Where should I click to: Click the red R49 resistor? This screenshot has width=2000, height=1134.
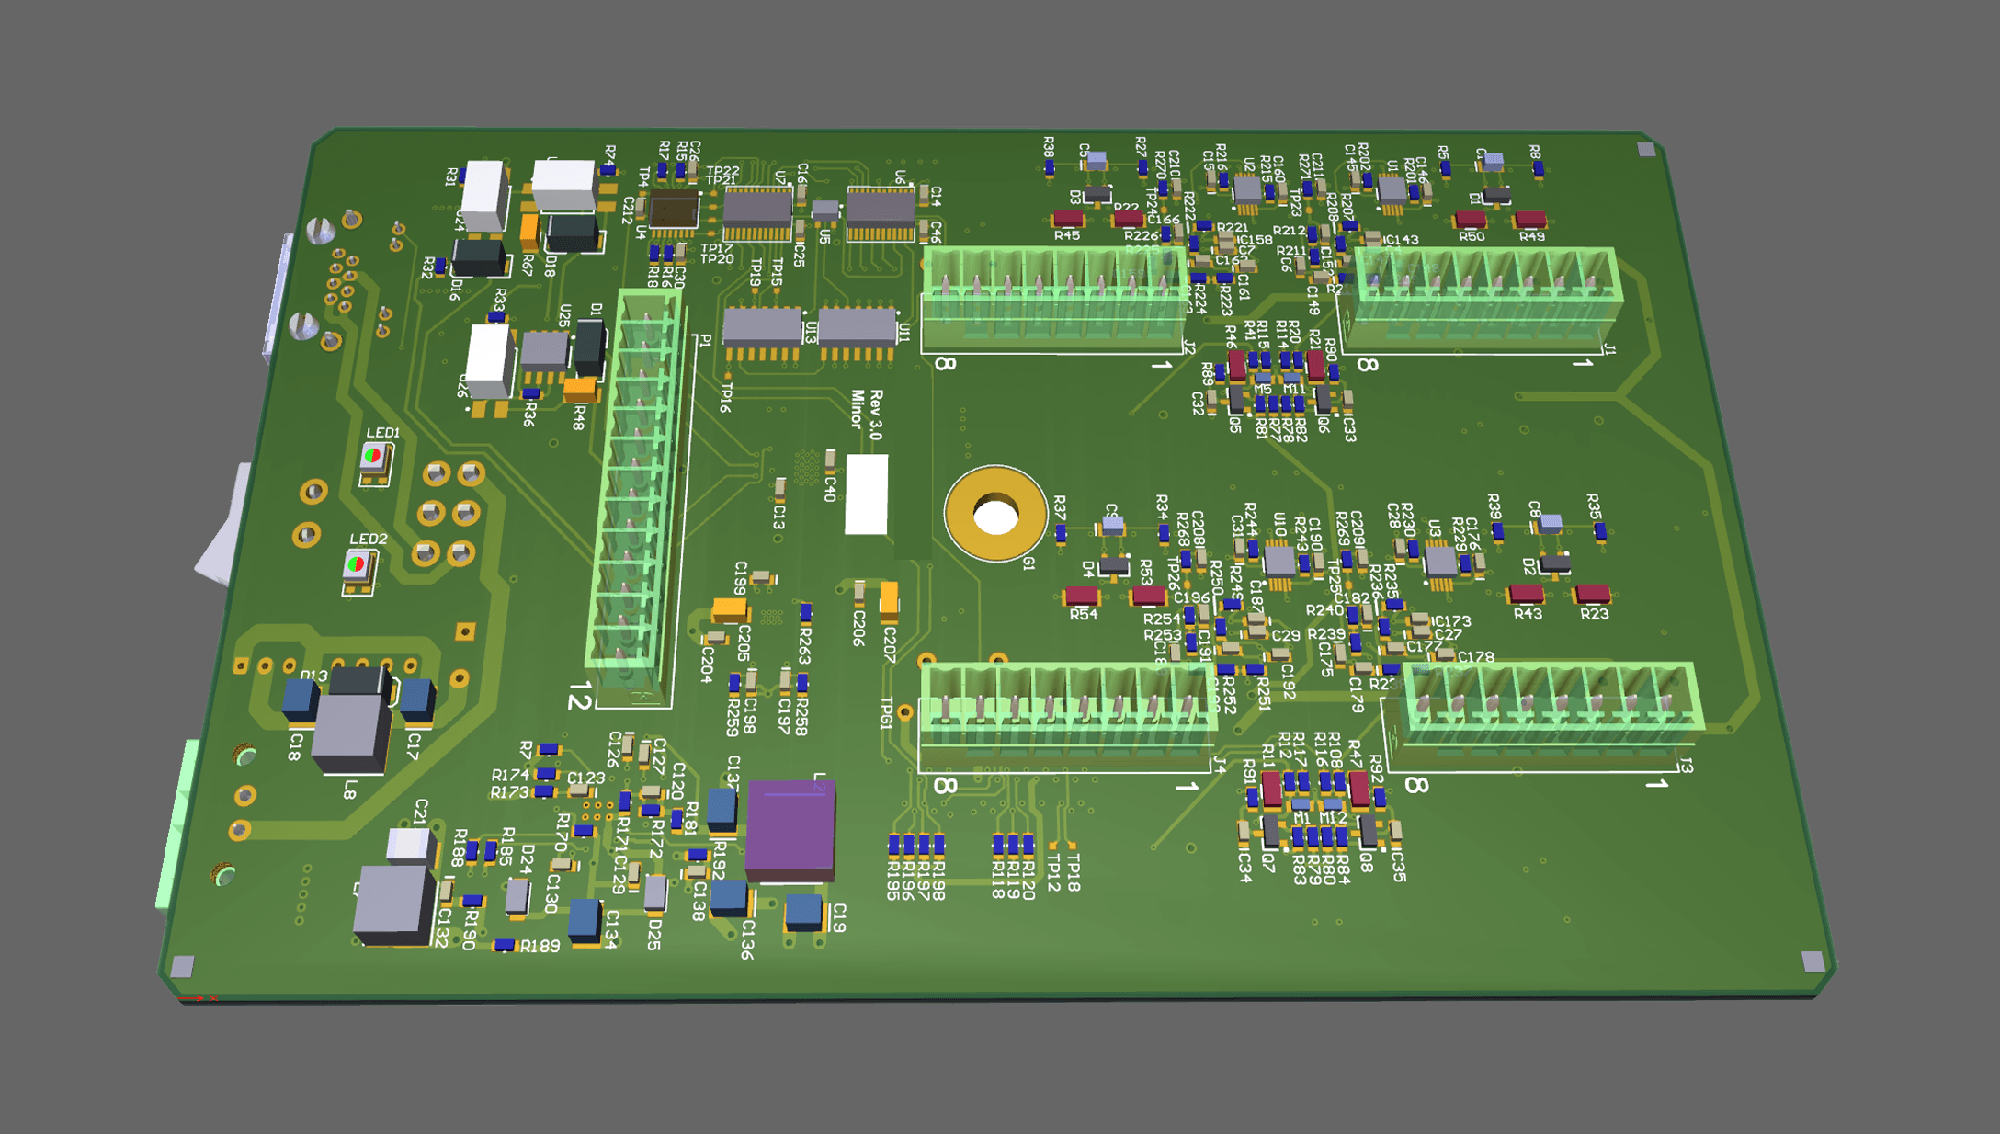[x=1531, y=218]
